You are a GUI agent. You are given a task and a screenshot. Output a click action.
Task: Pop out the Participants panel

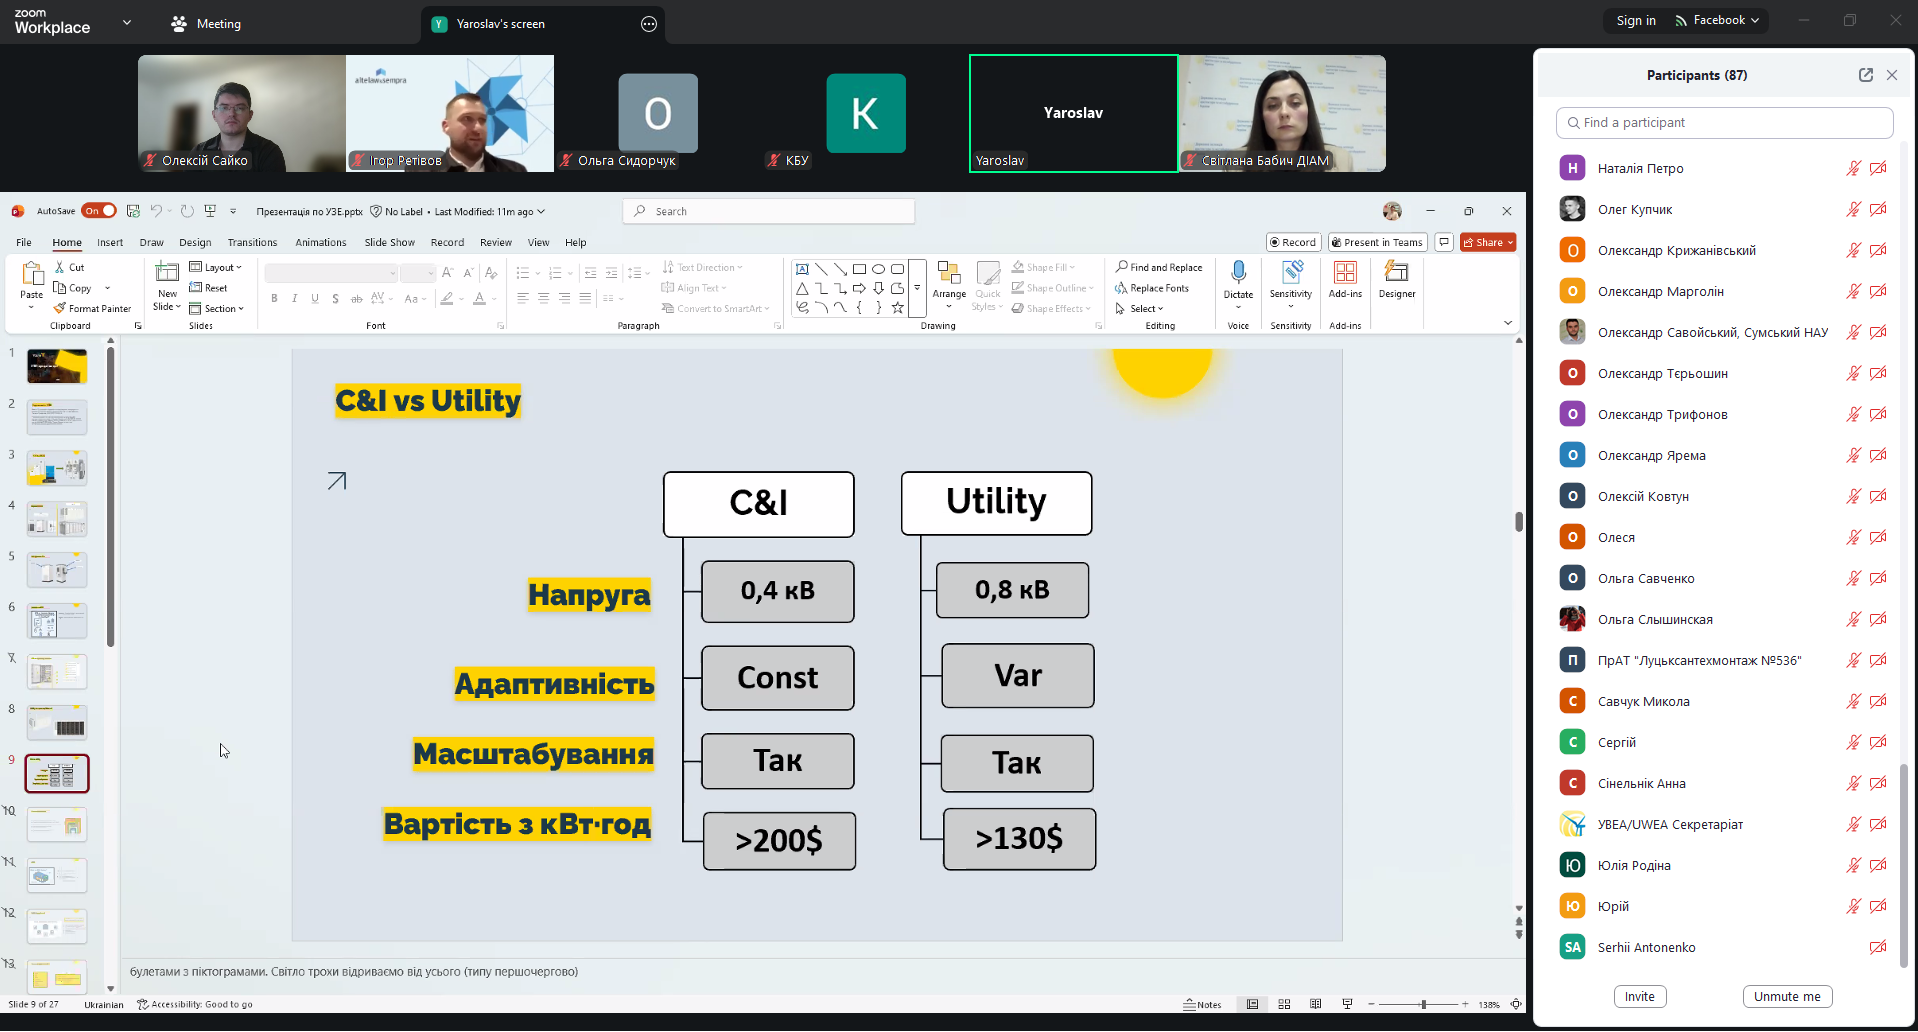pos(1865,75)
